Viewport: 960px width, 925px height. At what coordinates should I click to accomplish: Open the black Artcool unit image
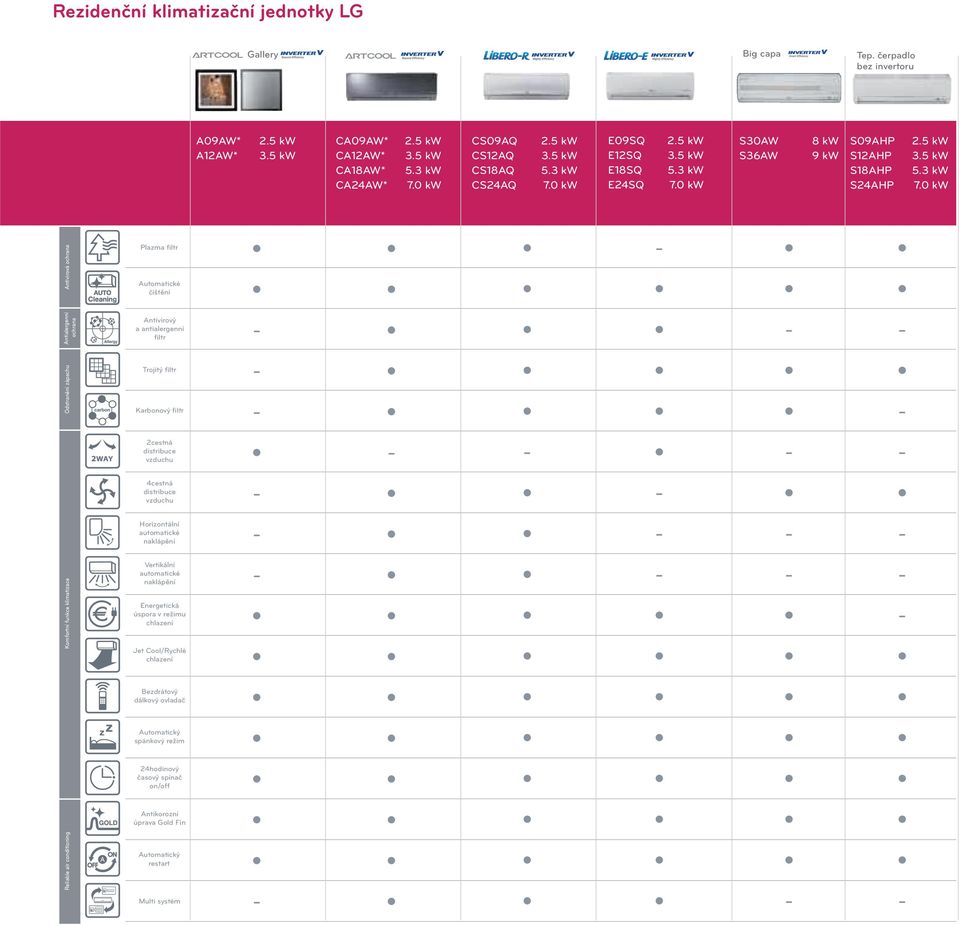(392, 86)
